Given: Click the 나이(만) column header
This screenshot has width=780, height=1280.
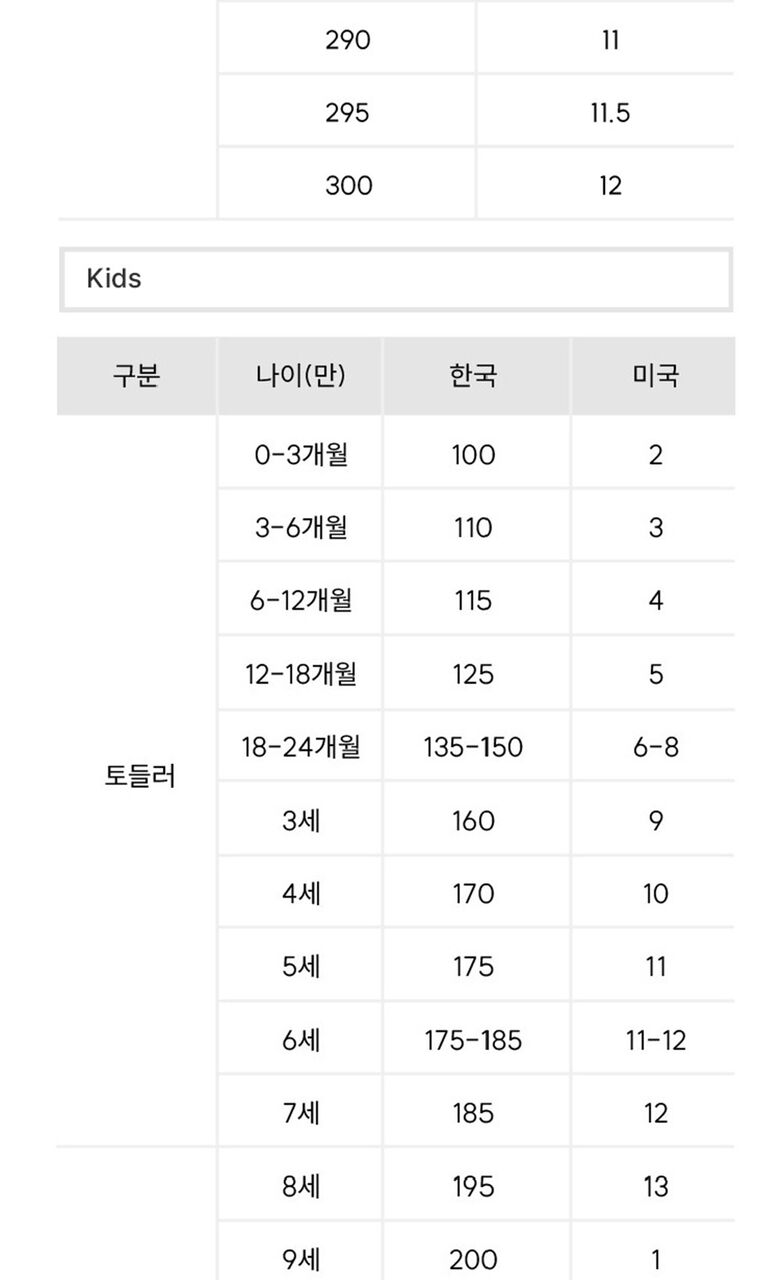Looking at the screenshot, I should click(x=300, y=376).
